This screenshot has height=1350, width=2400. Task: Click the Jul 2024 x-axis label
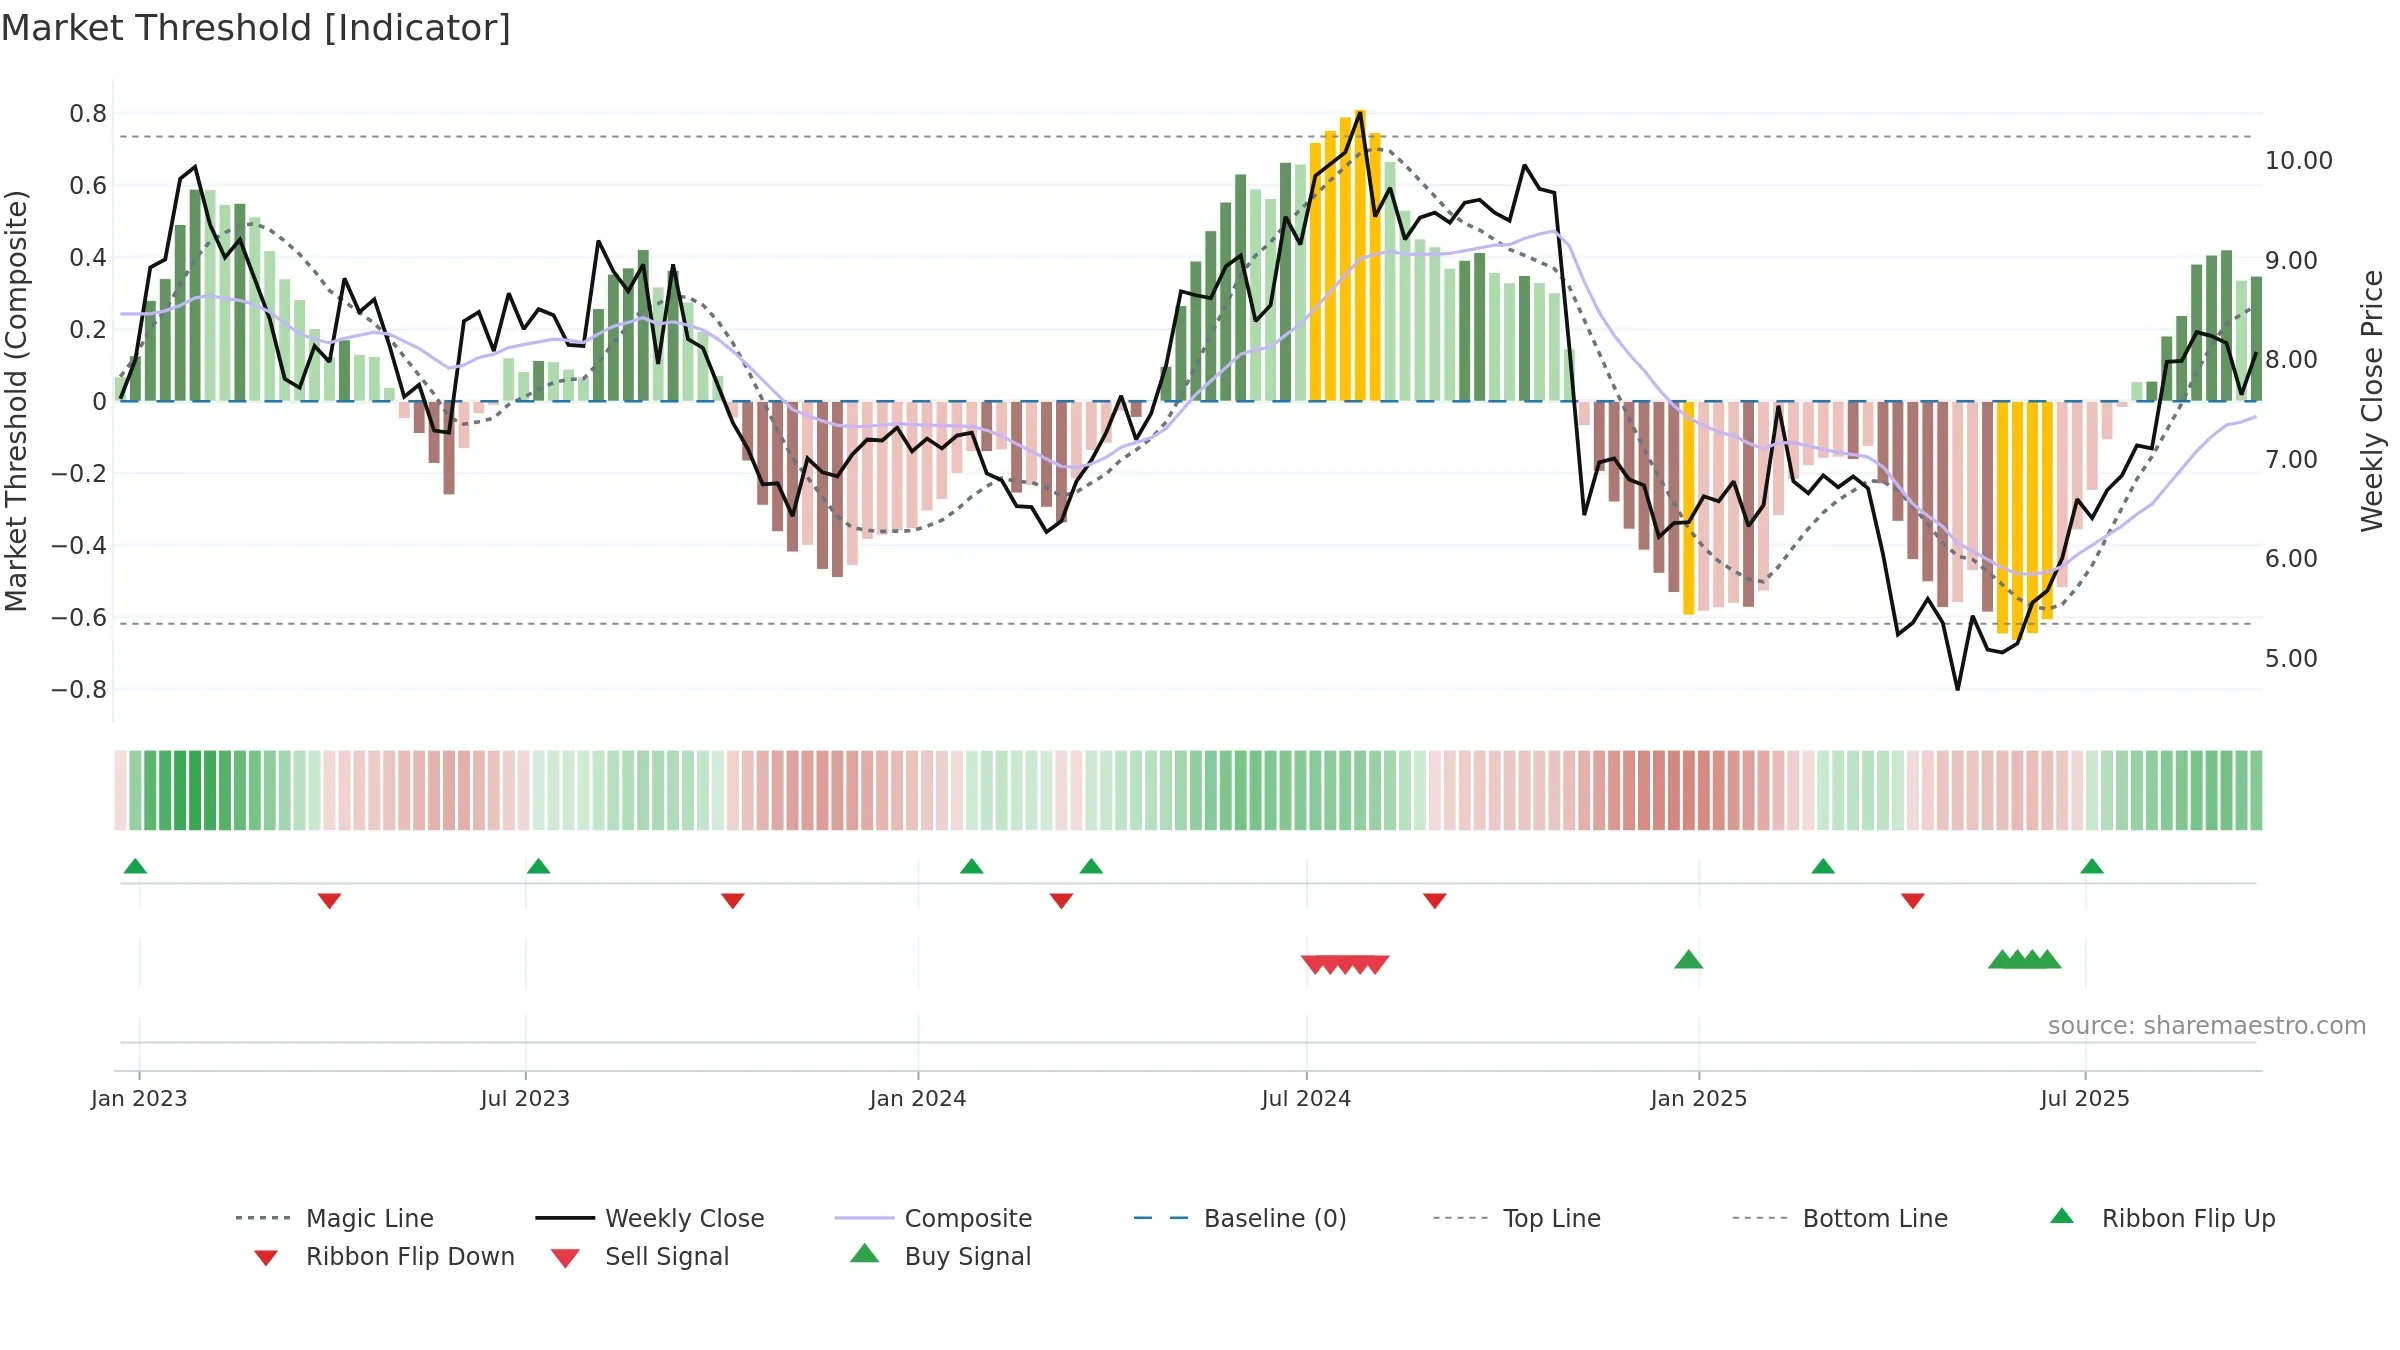click(x=1306, y=1098)
